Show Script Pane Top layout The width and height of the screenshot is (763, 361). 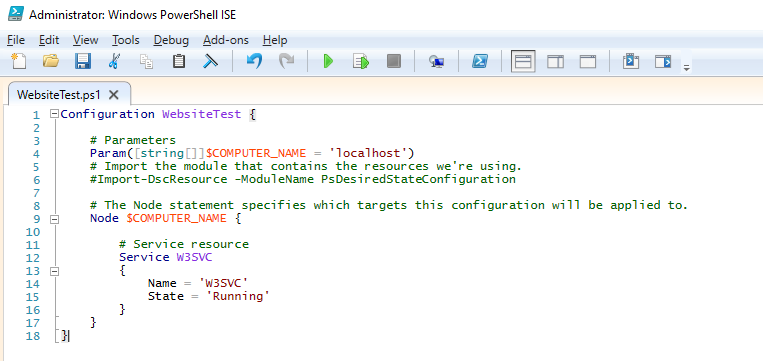[x=523, y=61]
